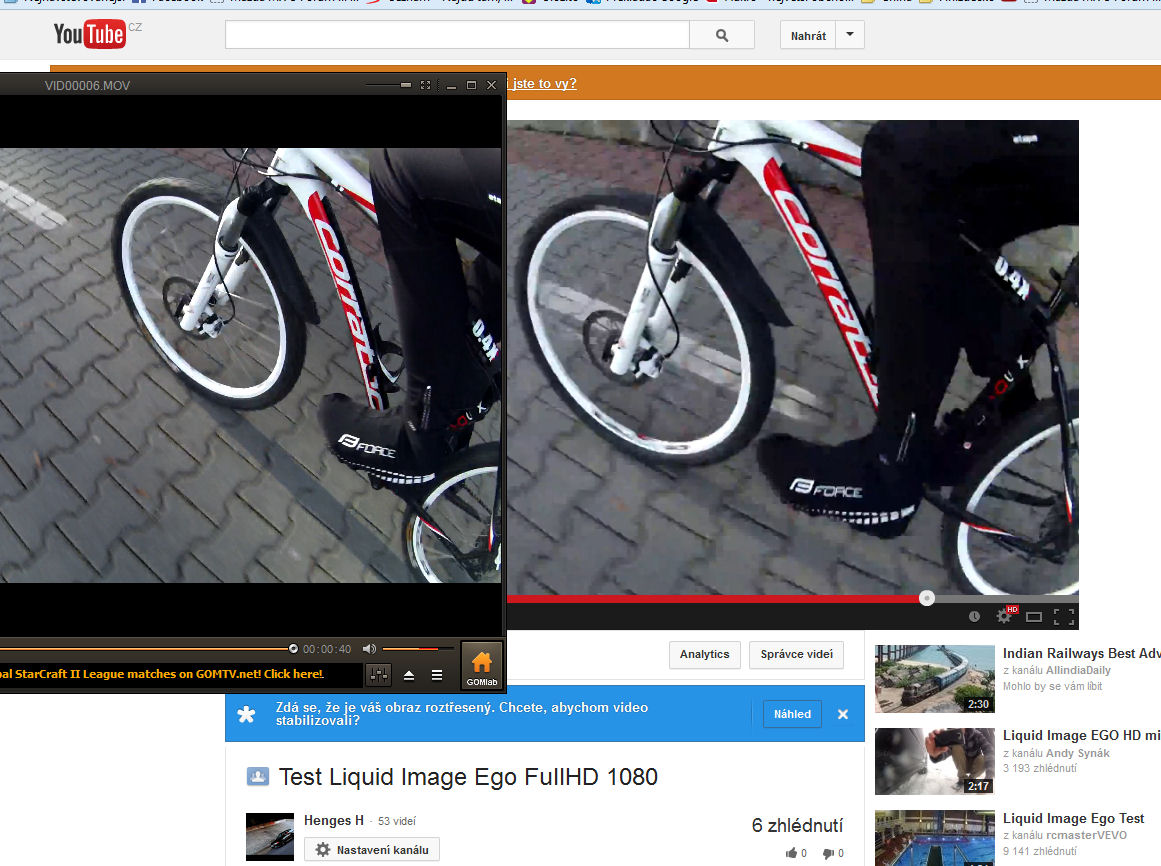Open Nastavení kanálu channel settings
The height and width of the screenshot is (866, 1161).
pos(372,850)
